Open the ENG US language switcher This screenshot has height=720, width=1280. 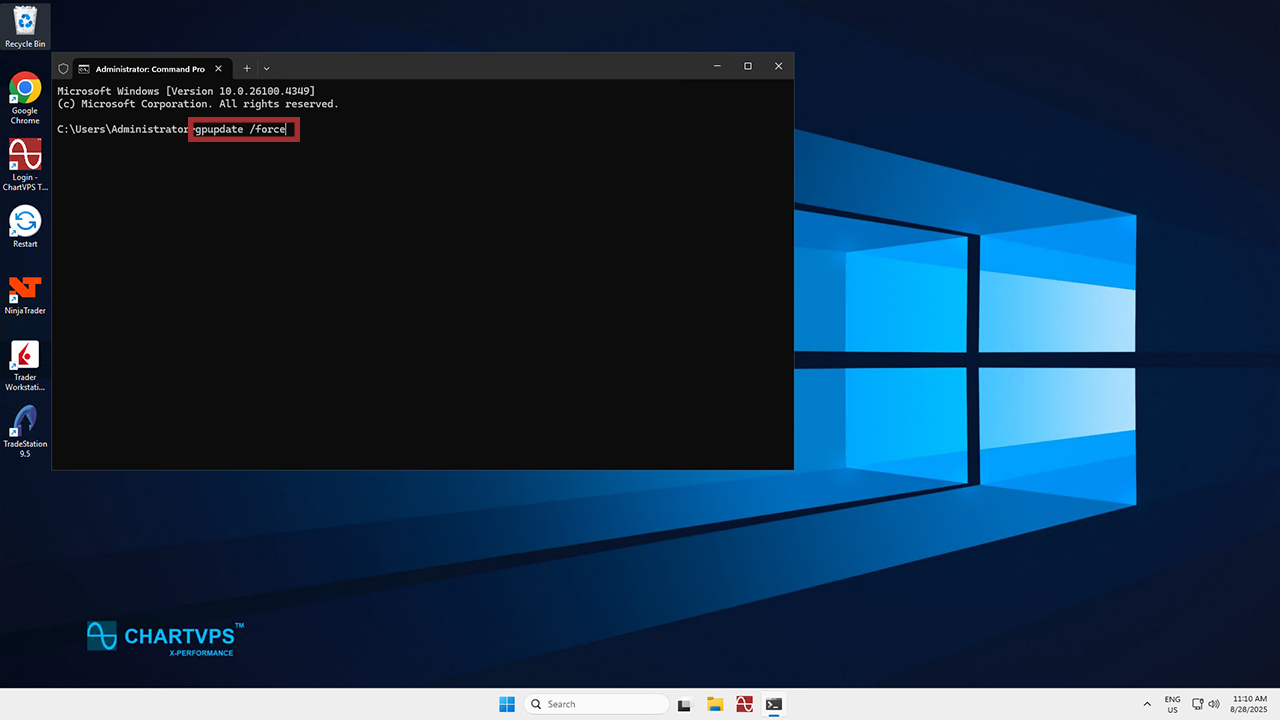coord(1172,704)
